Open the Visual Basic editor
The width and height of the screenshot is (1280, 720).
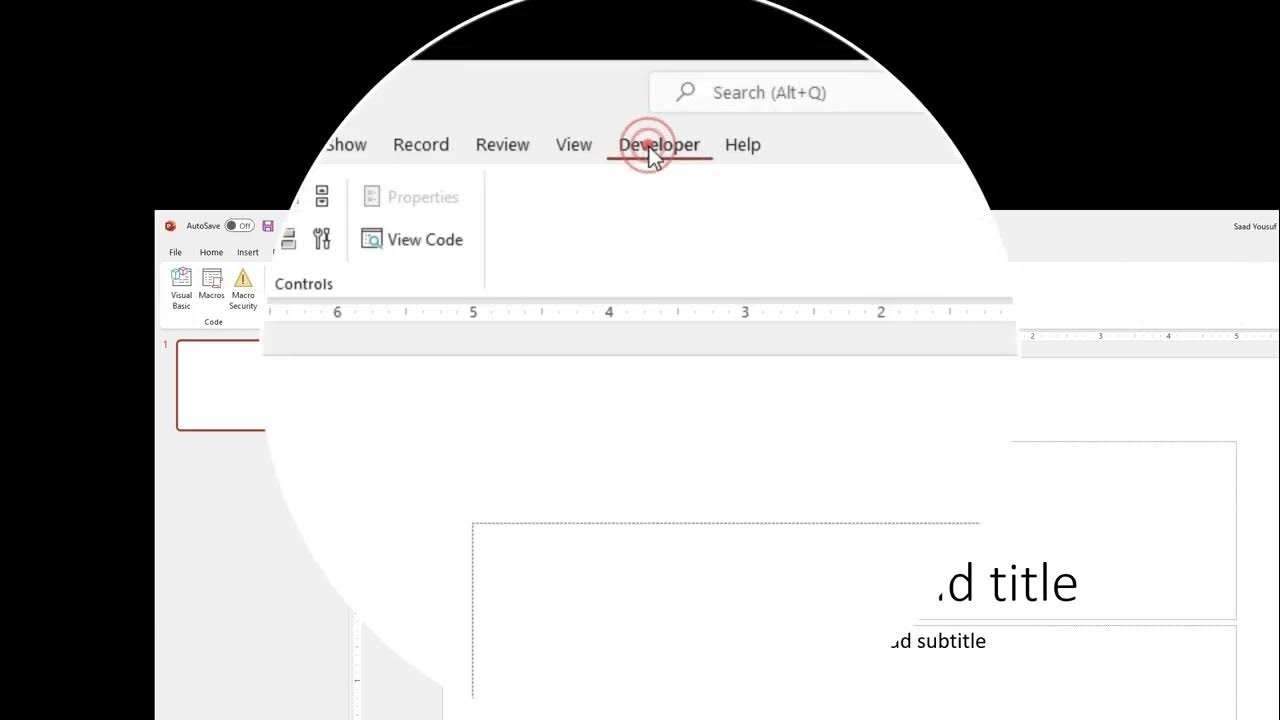[181, 289]
